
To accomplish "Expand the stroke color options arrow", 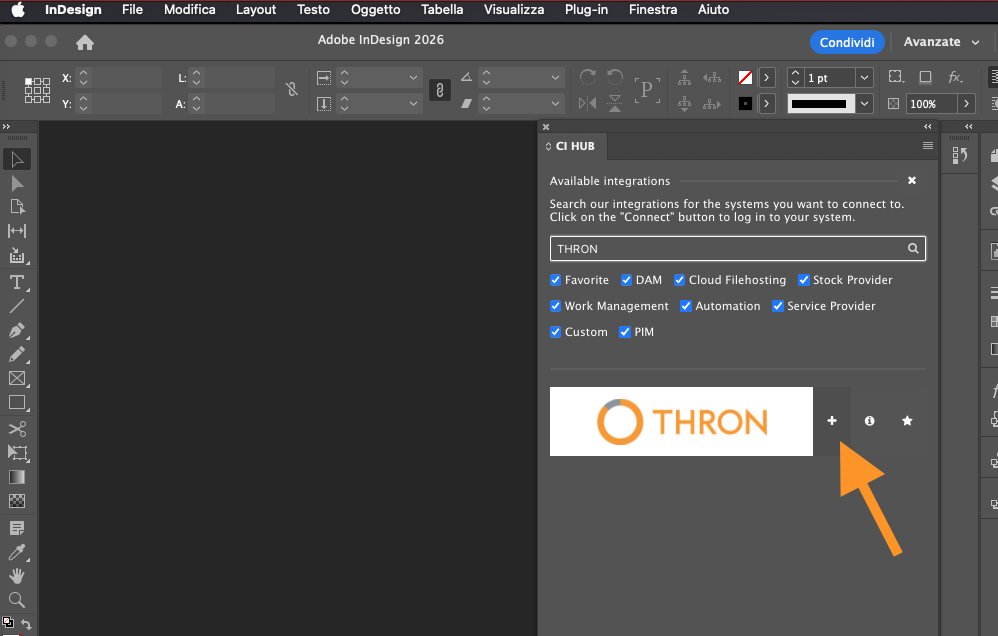I will 767,103.
